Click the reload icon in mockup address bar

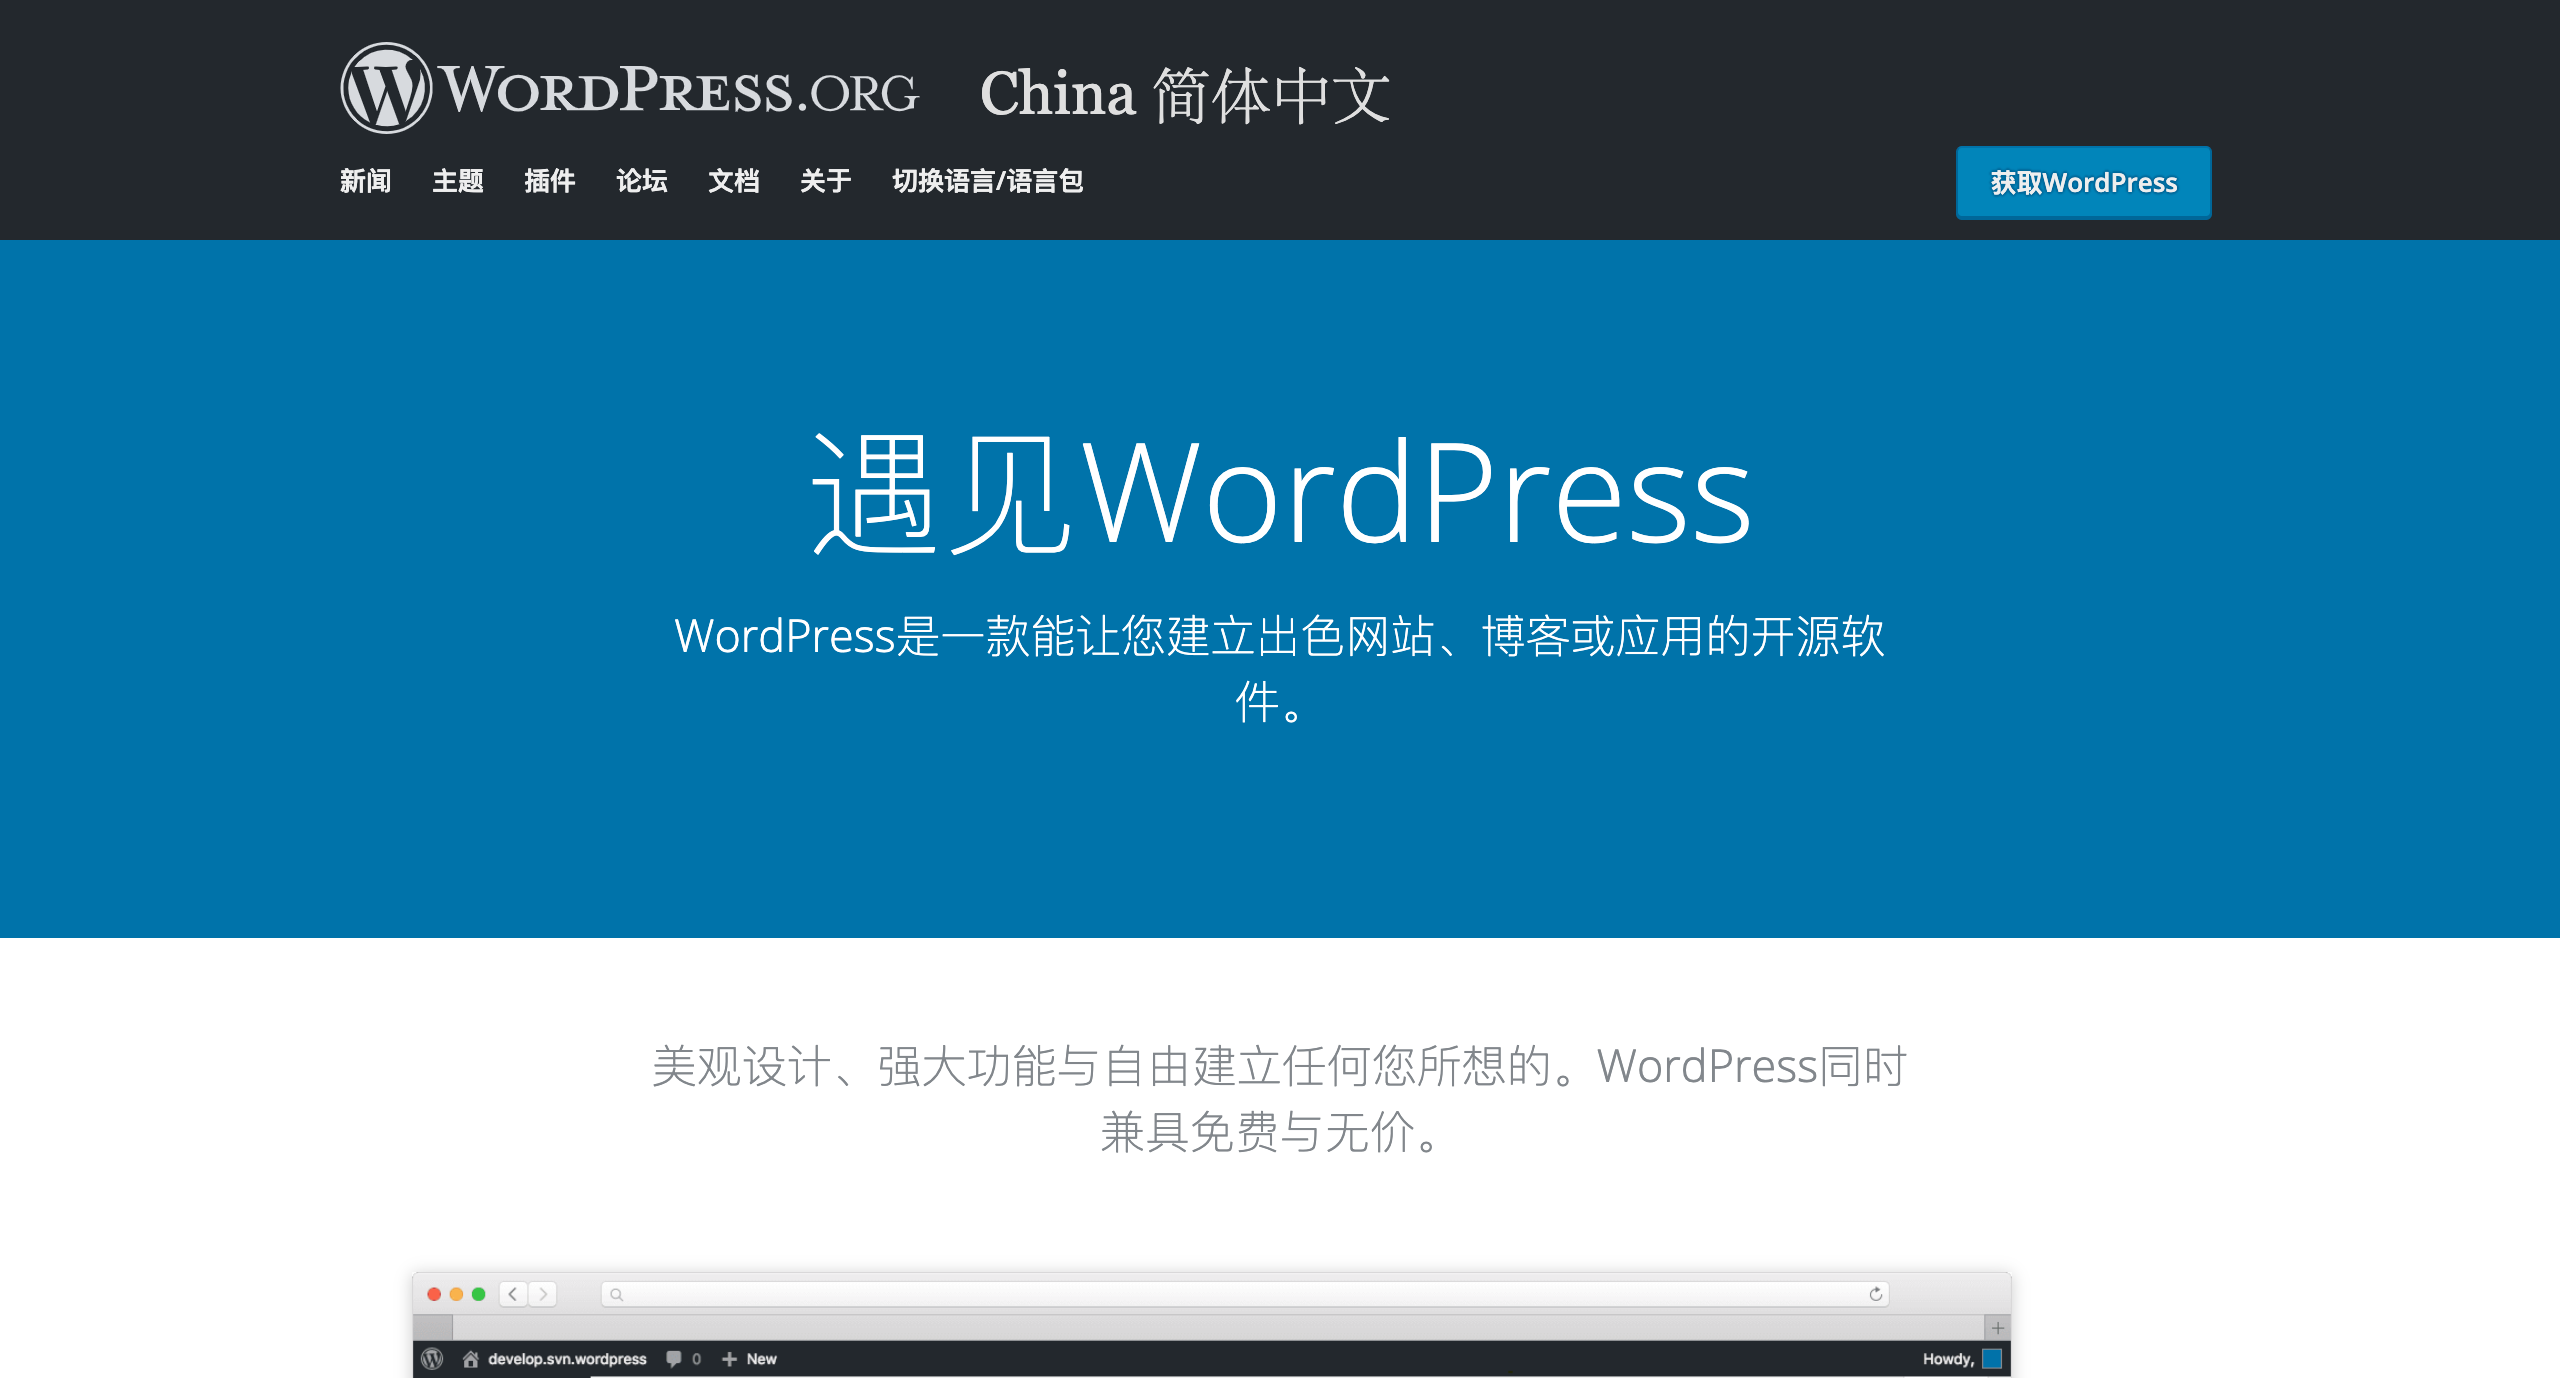pyautogui.click(x=1876, y=1294)
